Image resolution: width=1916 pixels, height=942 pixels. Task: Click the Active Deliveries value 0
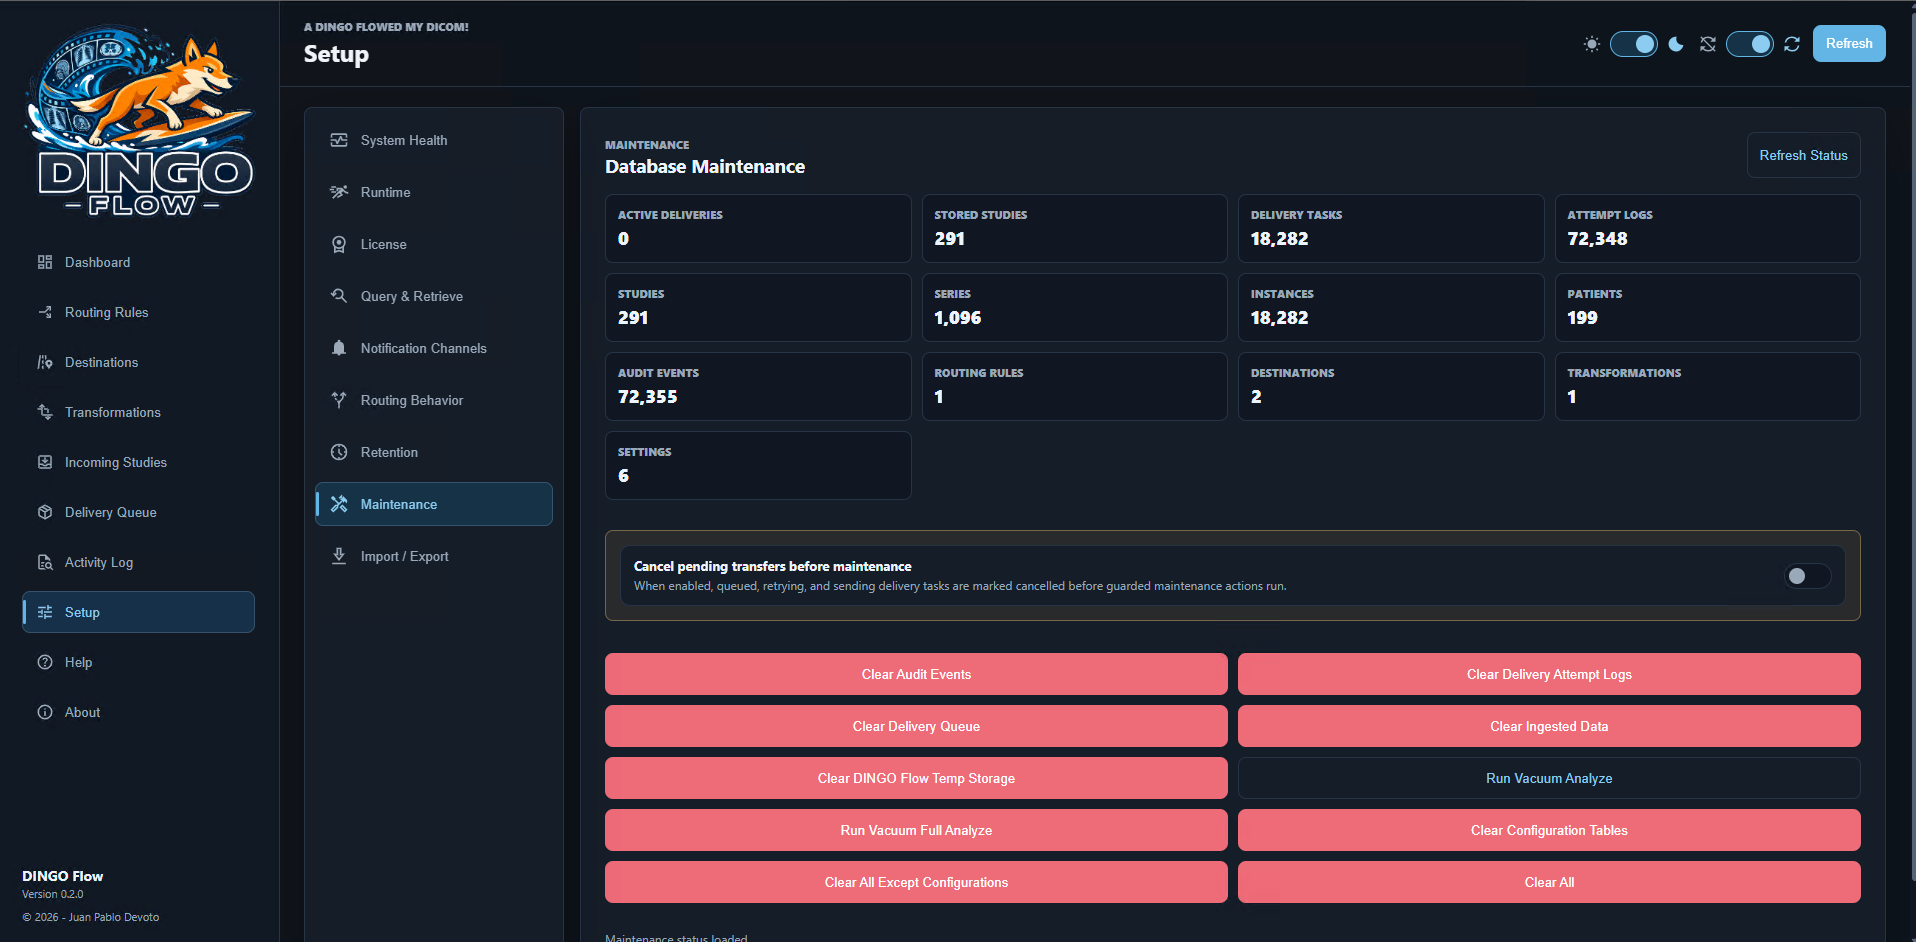(x=623, y=239)
